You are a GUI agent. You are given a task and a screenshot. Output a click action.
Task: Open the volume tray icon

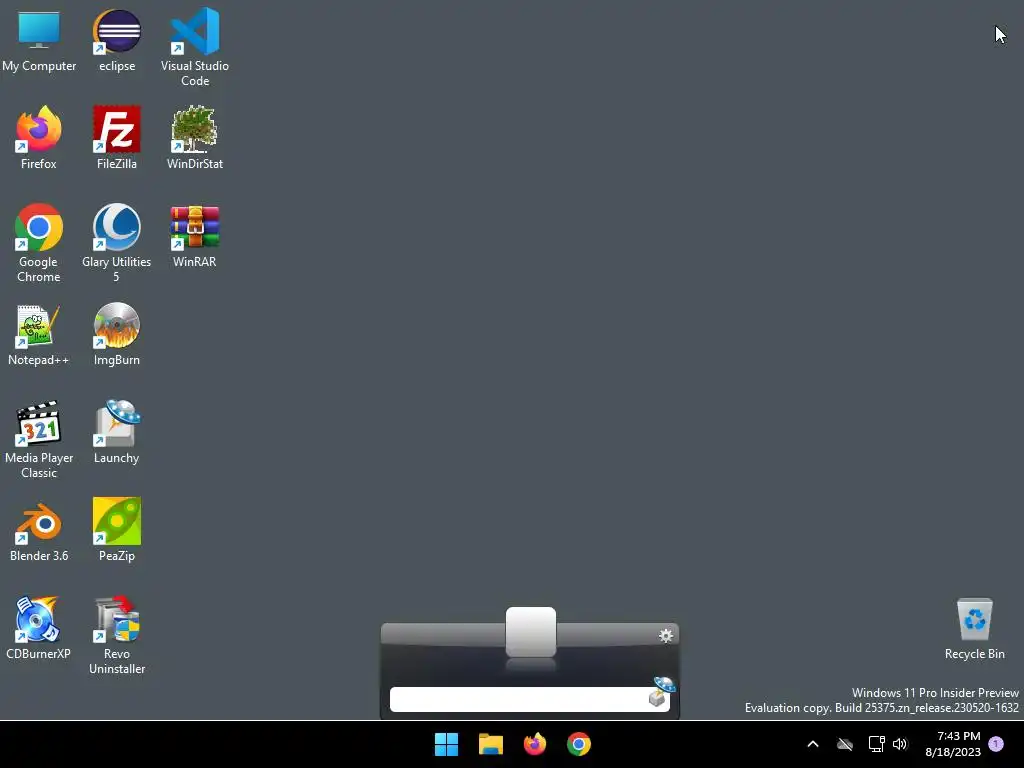tap(900, 744)
